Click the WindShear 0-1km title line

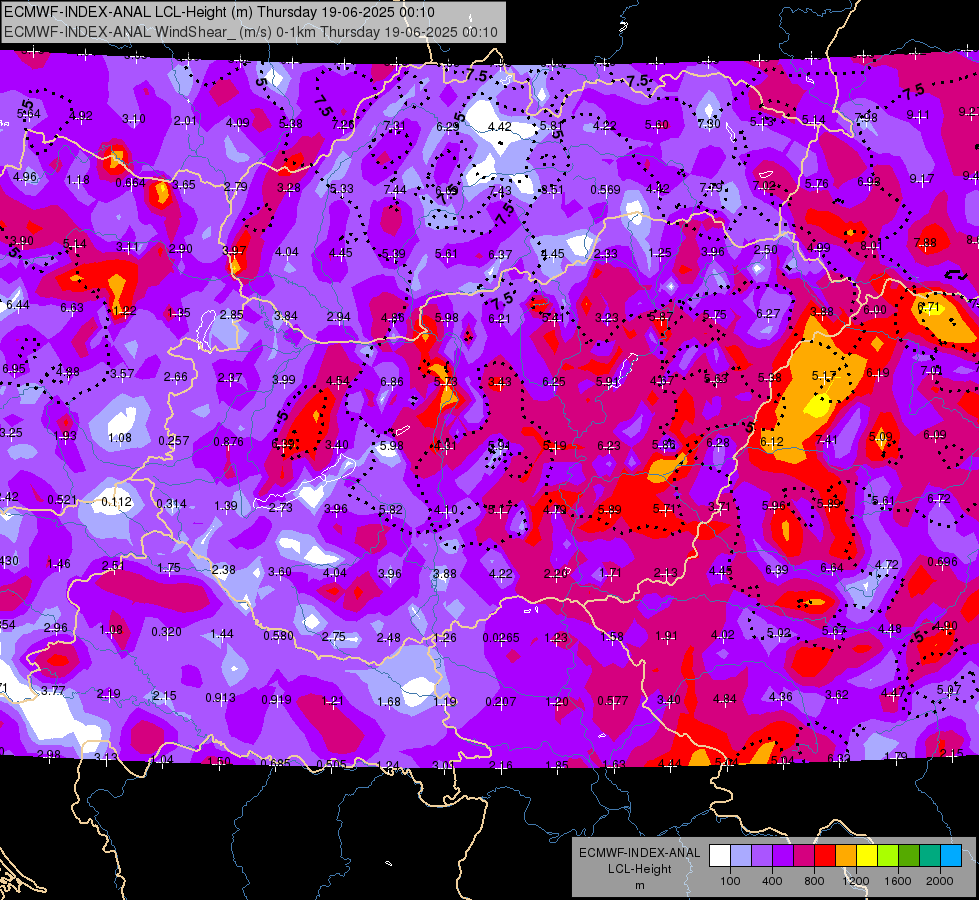(250, 32)
